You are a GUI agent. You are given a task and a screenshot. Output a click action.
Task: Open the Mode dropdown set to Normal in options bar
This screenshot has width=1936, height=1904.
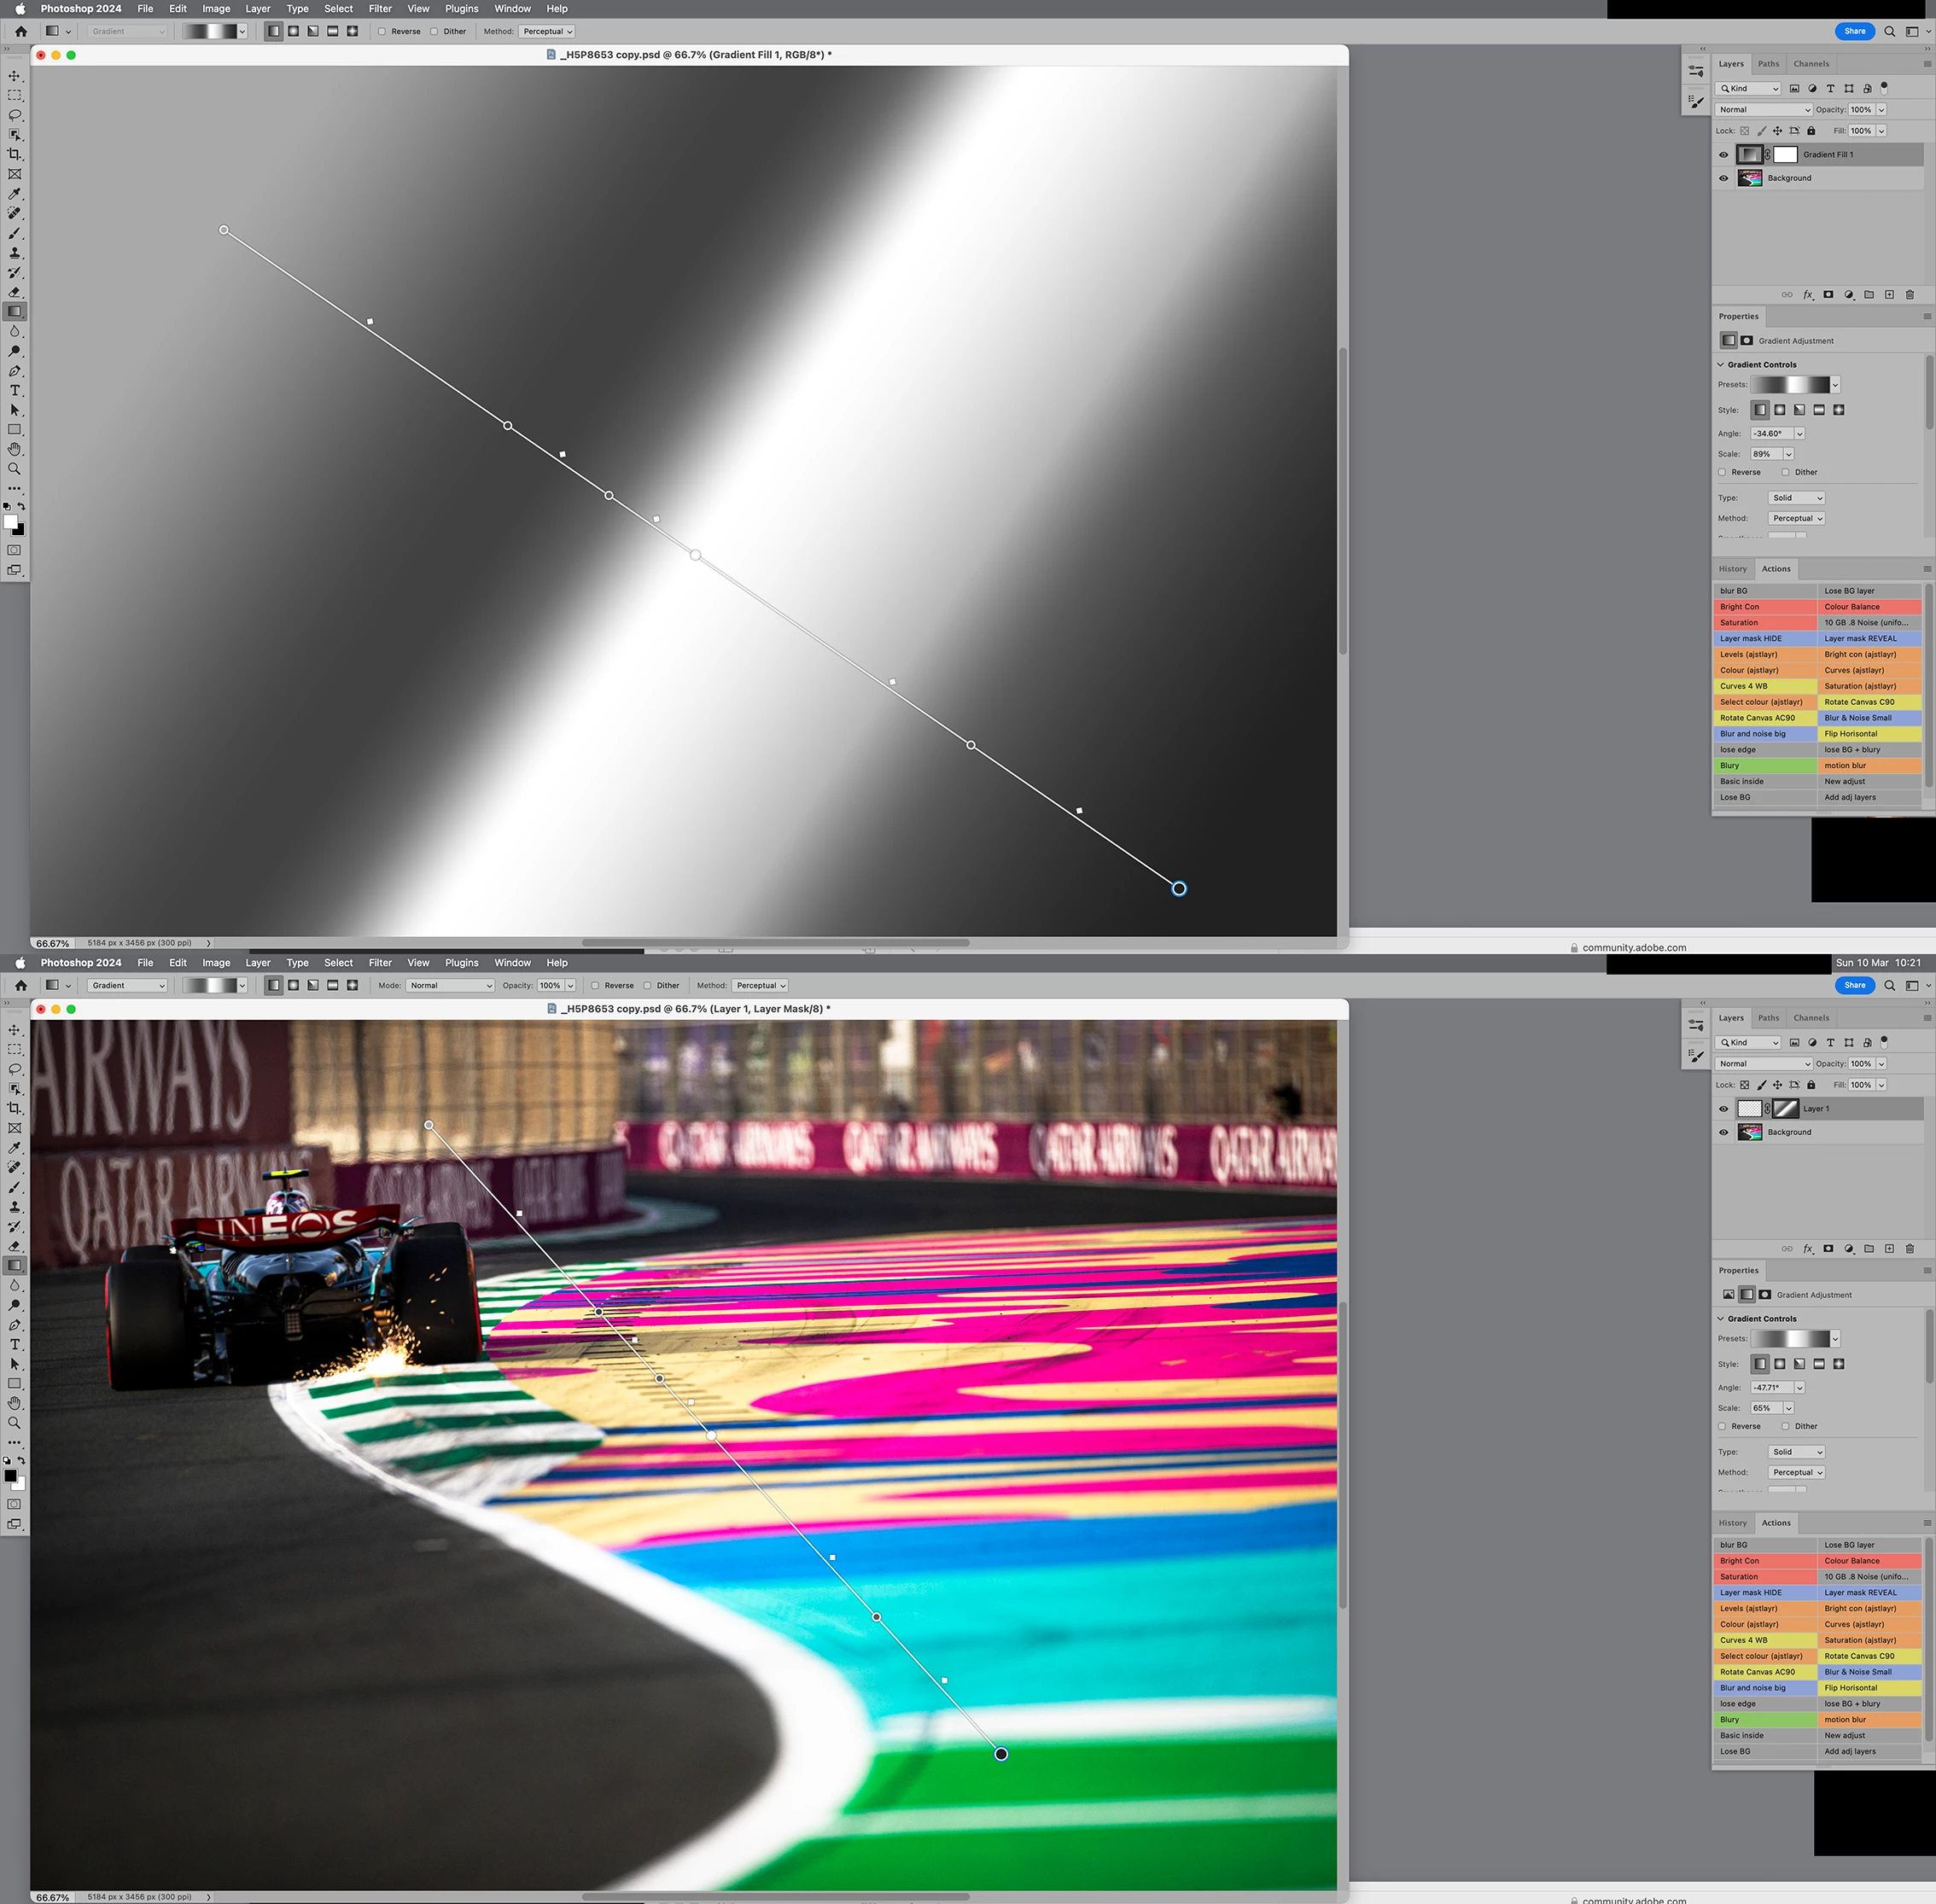coord(450,985)
